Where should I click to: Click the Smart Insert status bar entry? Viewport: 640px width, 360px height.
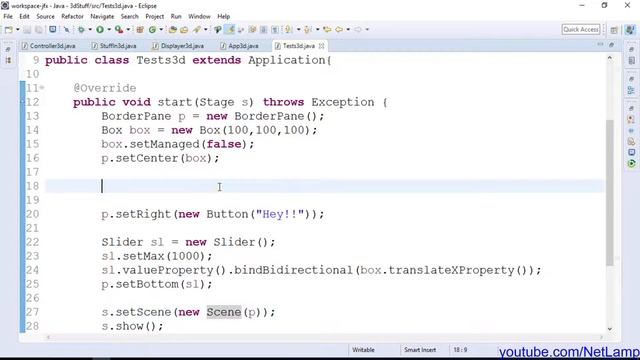tap(420, 350)
